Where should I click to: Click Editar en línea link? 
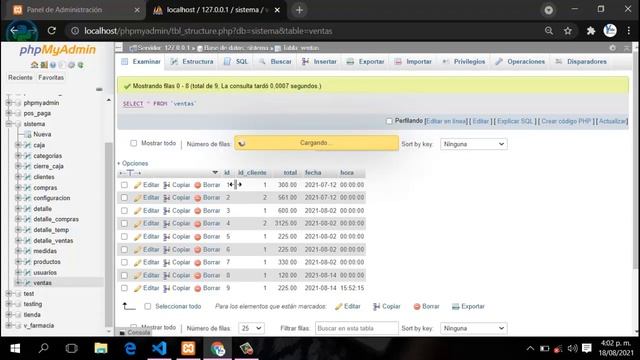coord(446,121)
